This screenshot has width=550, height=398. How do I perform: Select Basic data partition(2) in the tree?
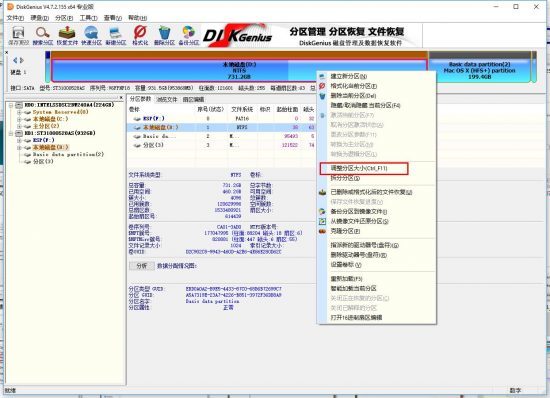tap(68, 154)
